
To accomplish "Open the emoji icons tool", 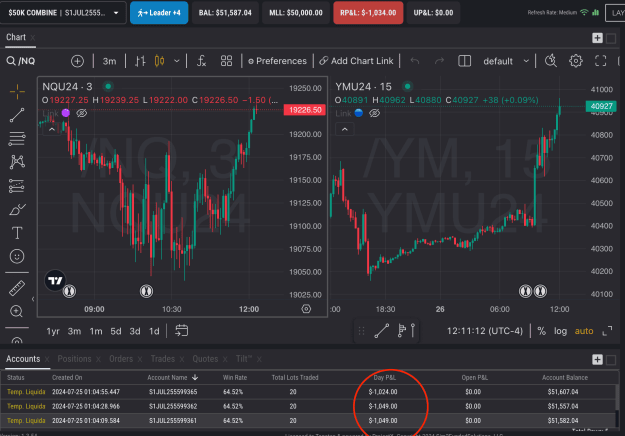I will tap(17, 256).
